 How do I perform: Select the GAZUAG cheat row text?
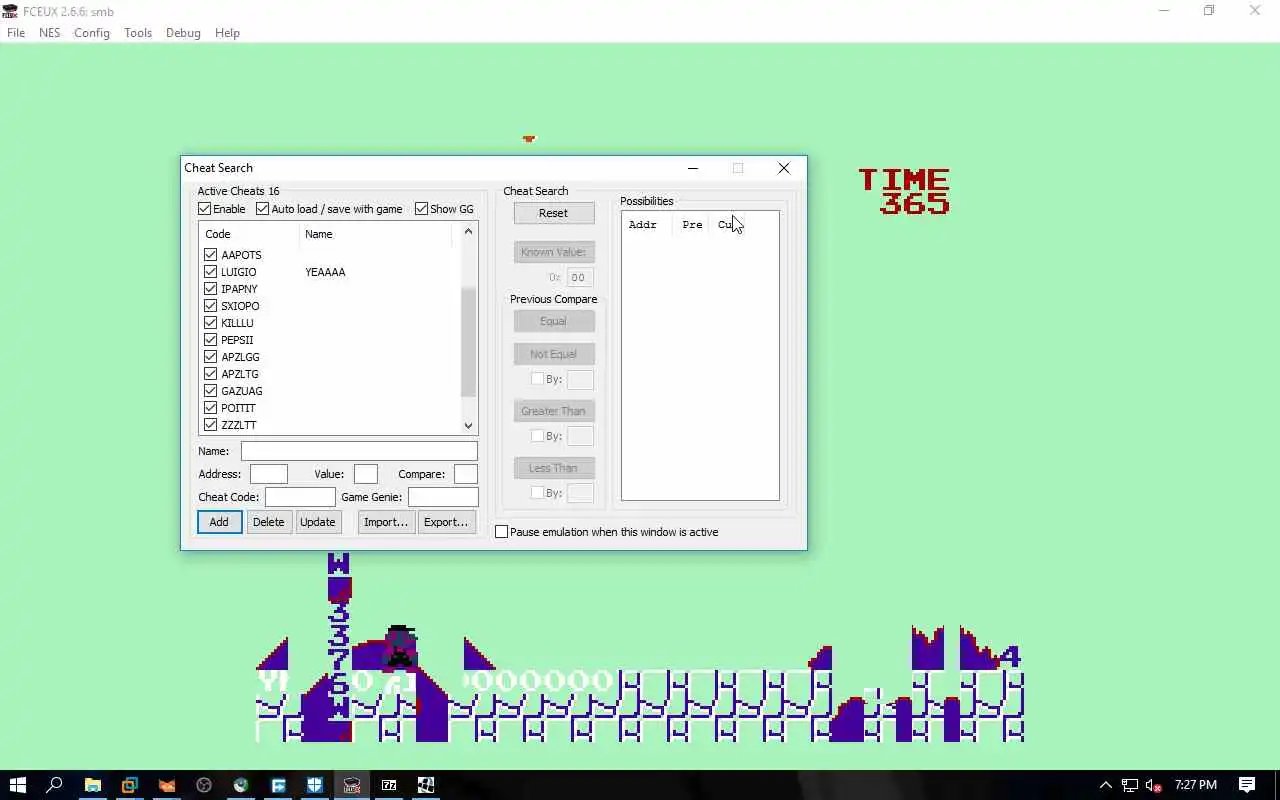pos(242,391)
